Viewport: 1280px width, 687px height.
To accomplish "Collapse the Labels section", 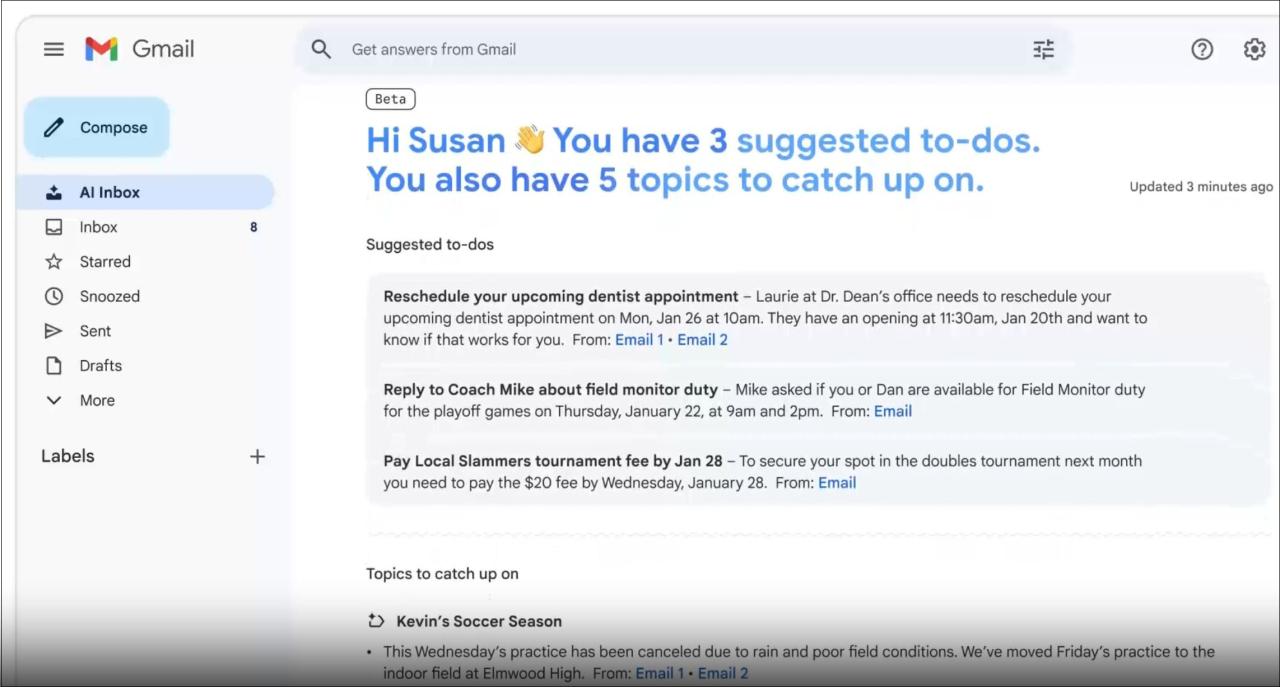I will click(x=67, y=456).
